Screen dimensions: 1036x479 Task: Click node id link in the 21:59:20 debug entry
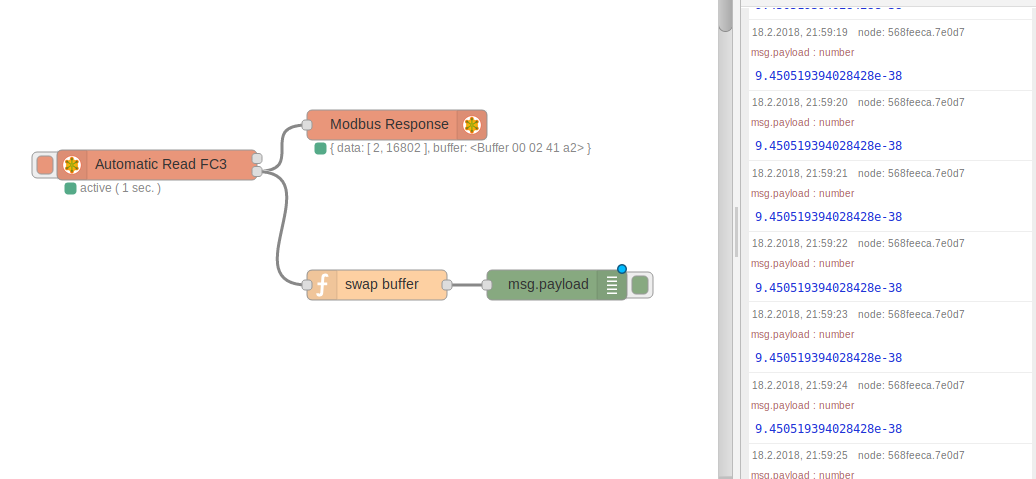pyautogui.click(x=911, y=102)
